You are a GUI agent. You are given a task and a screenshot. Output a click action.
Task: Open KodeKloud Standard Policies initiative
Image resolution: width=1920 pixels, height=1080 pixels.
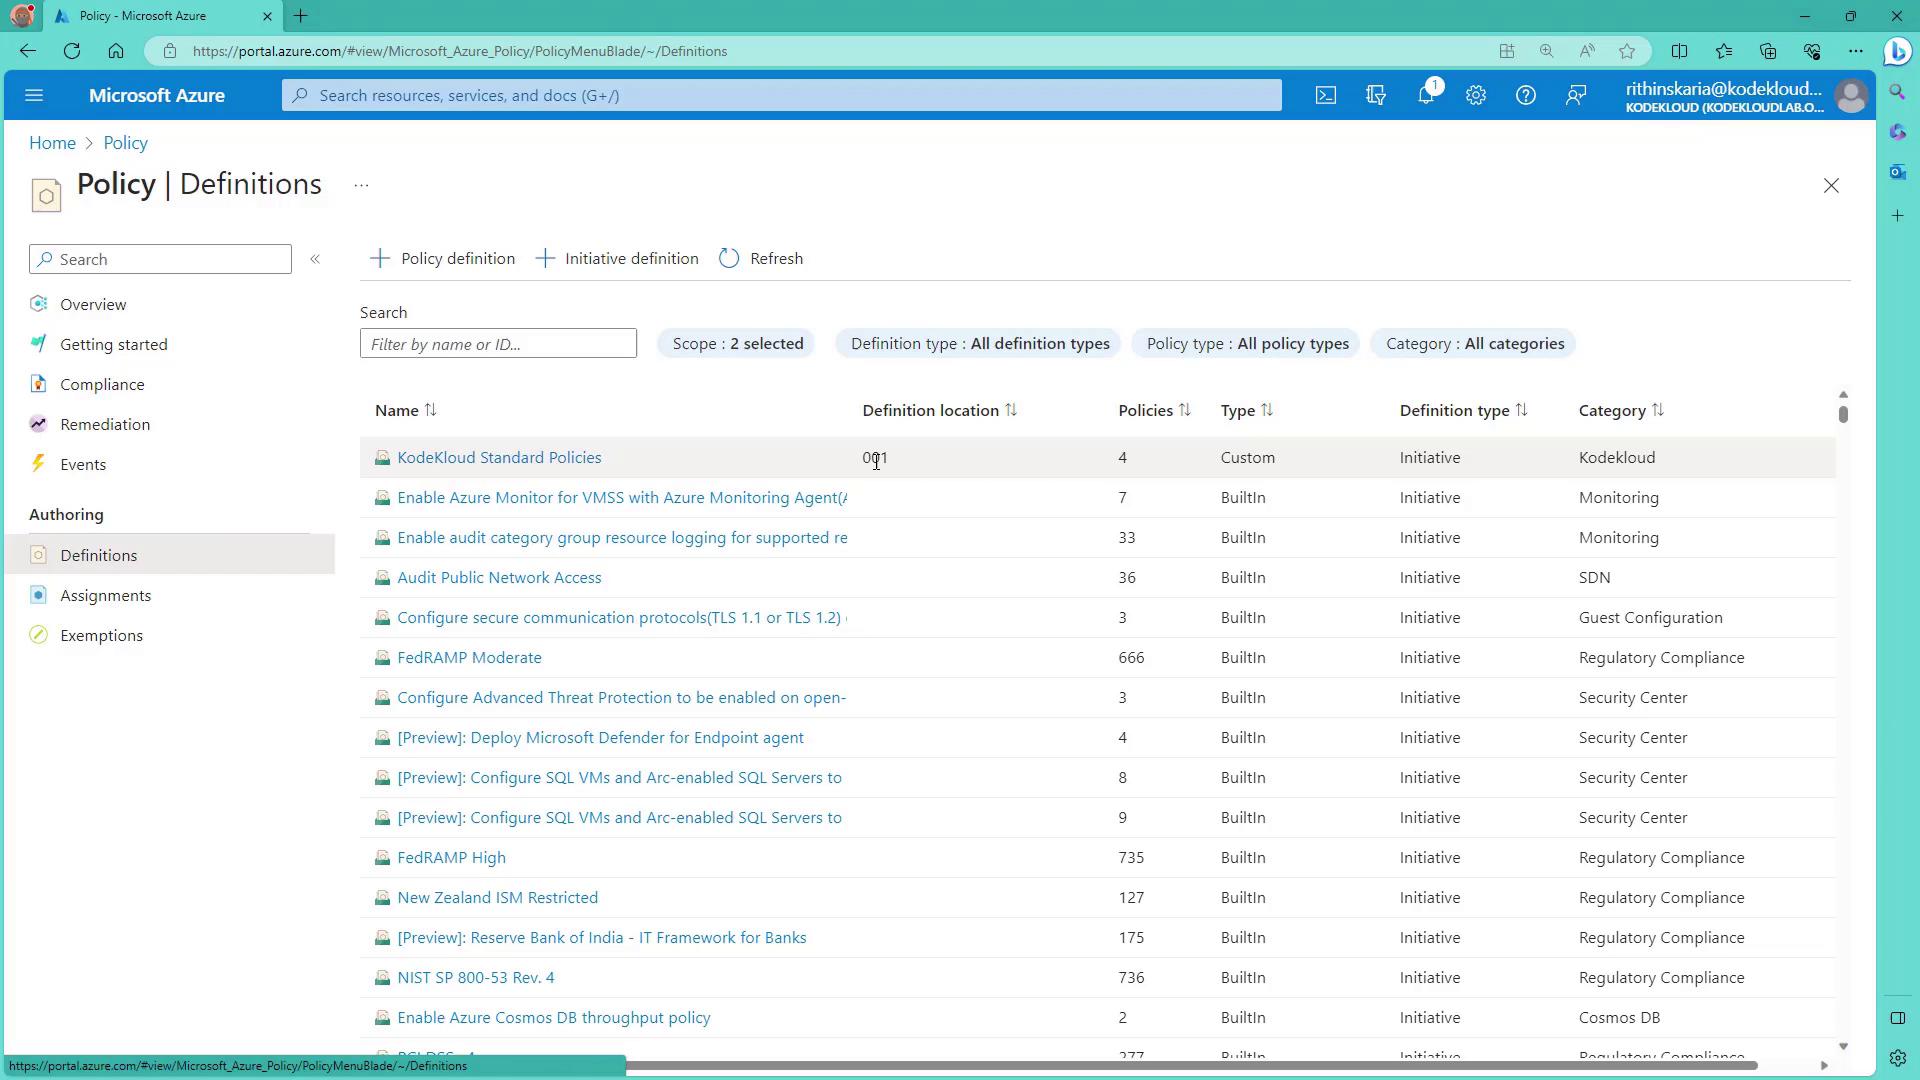(499, 458)
